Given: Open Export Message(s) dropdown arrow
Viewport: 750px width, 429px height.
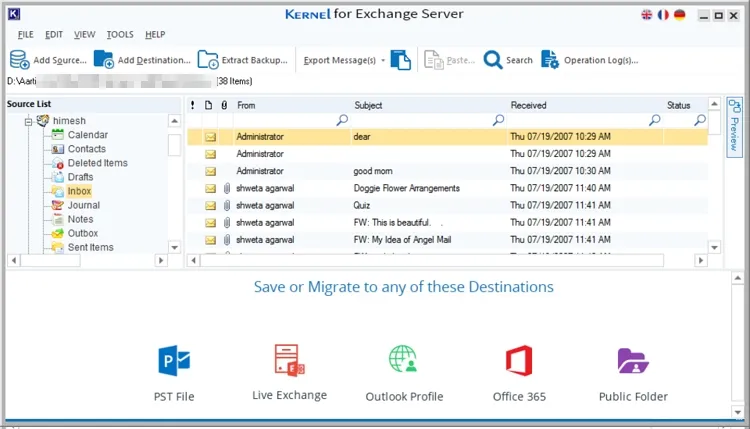Looking at the screenshot, I should [383, 61].
